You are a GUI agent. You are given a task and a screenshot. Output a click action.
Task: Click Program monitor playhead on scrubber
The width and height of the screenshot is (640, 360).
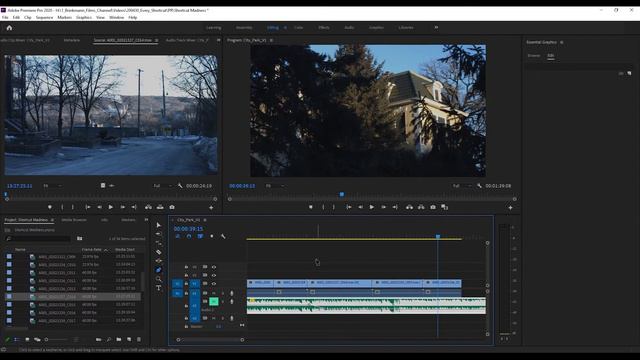click(x=342, y=195)
